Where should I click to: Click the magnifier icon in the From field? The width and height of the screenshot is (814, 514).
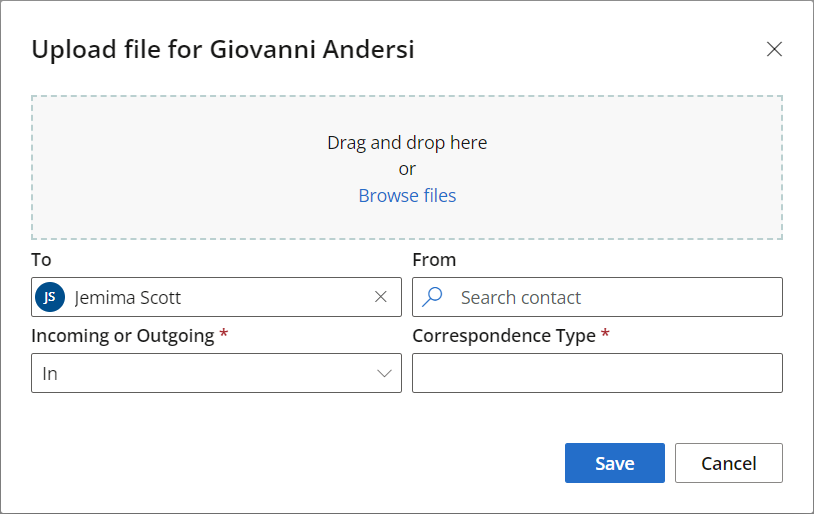click(x=432, y=297)
